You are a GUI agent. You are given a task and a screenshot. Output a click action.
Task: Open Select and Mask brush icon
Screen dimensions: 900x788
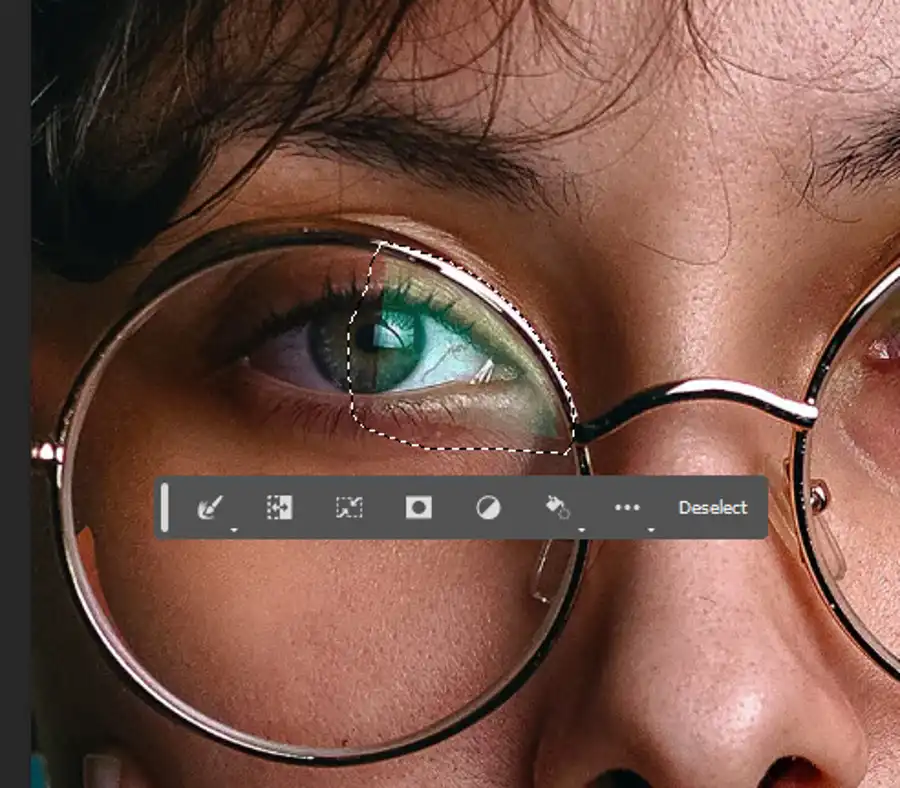(x=210, y=507)
